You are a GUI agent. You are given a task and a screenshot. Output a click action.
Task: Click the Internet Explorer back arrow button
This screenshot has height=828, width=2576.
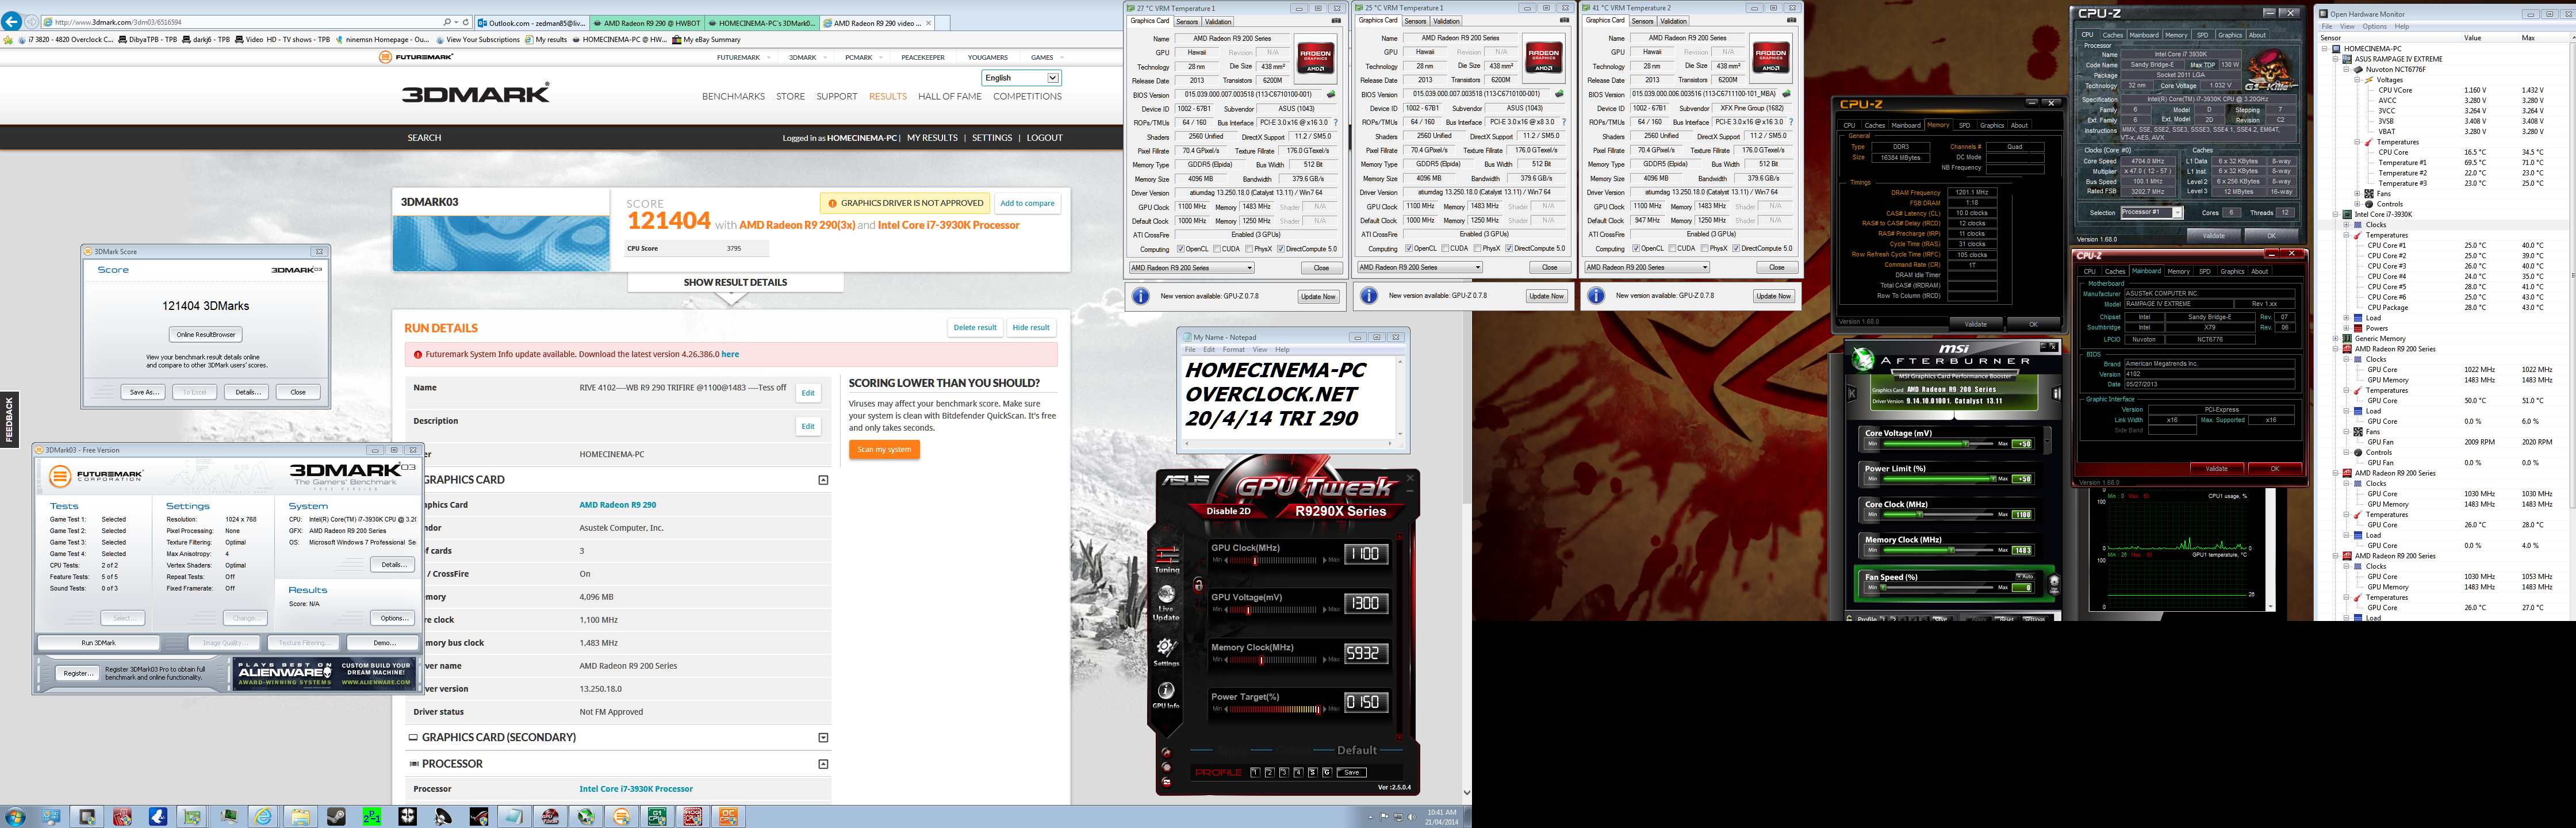(12, 21)
